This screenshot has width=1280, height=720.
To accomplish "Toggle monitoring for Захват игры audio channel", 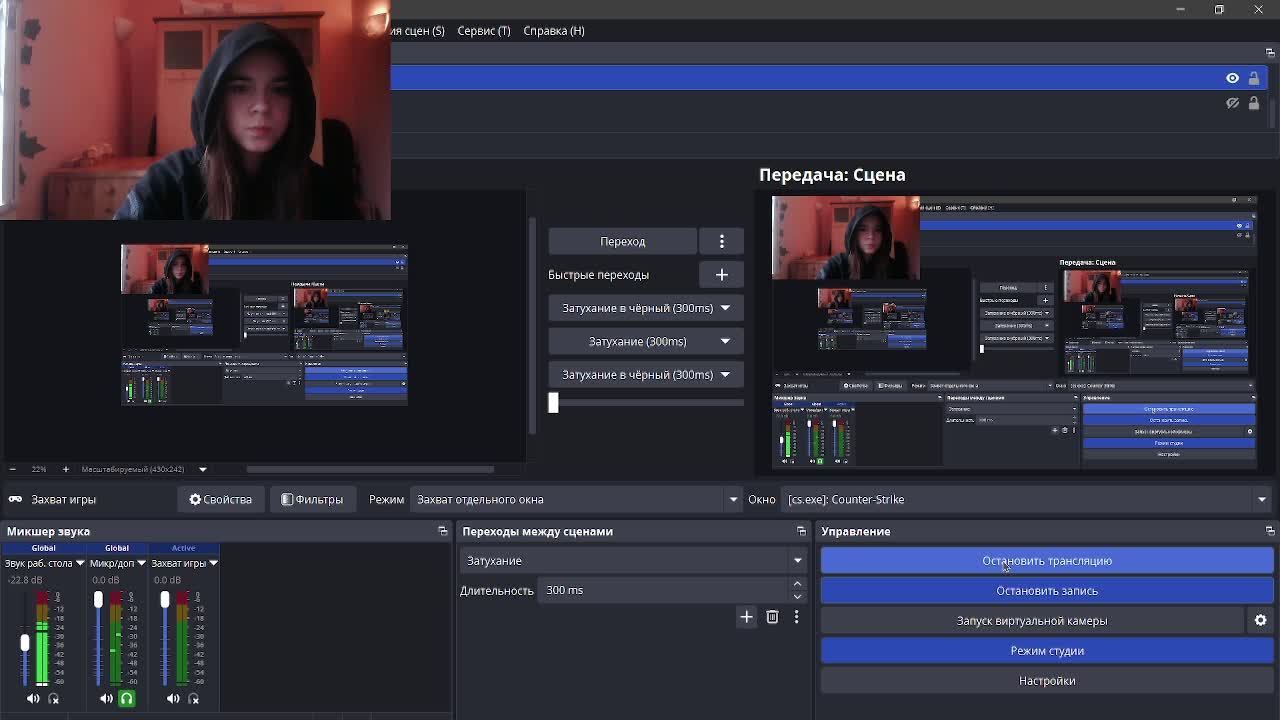I will [x=194, y=699].
